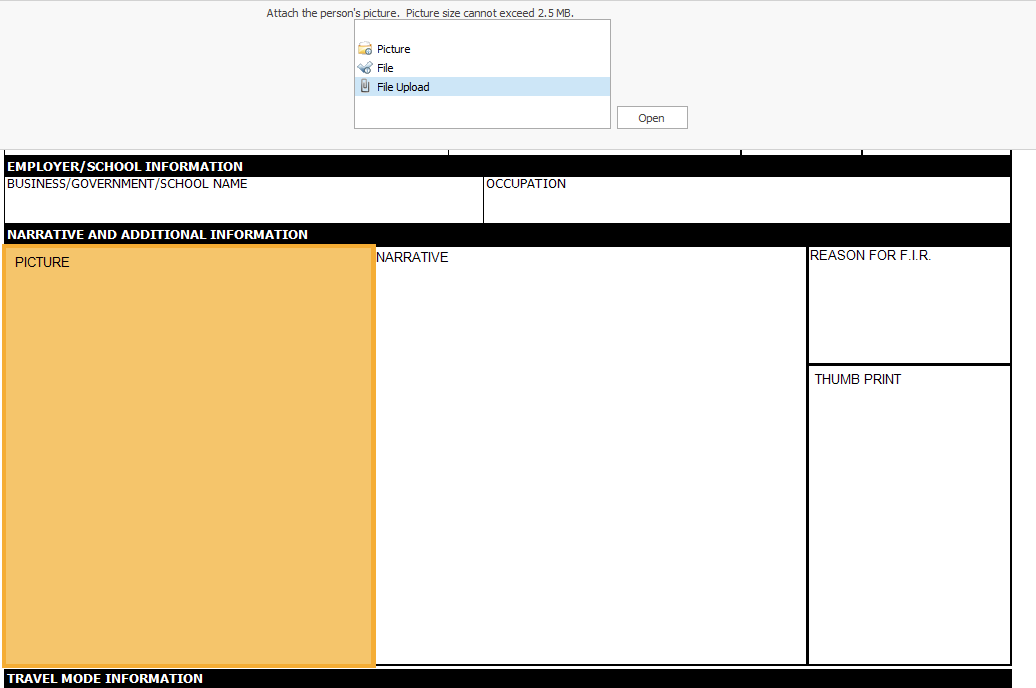The height and width of the screenshot is (688, 1036).
Task: Click the Picture folder icon
Action: point(365,49)
